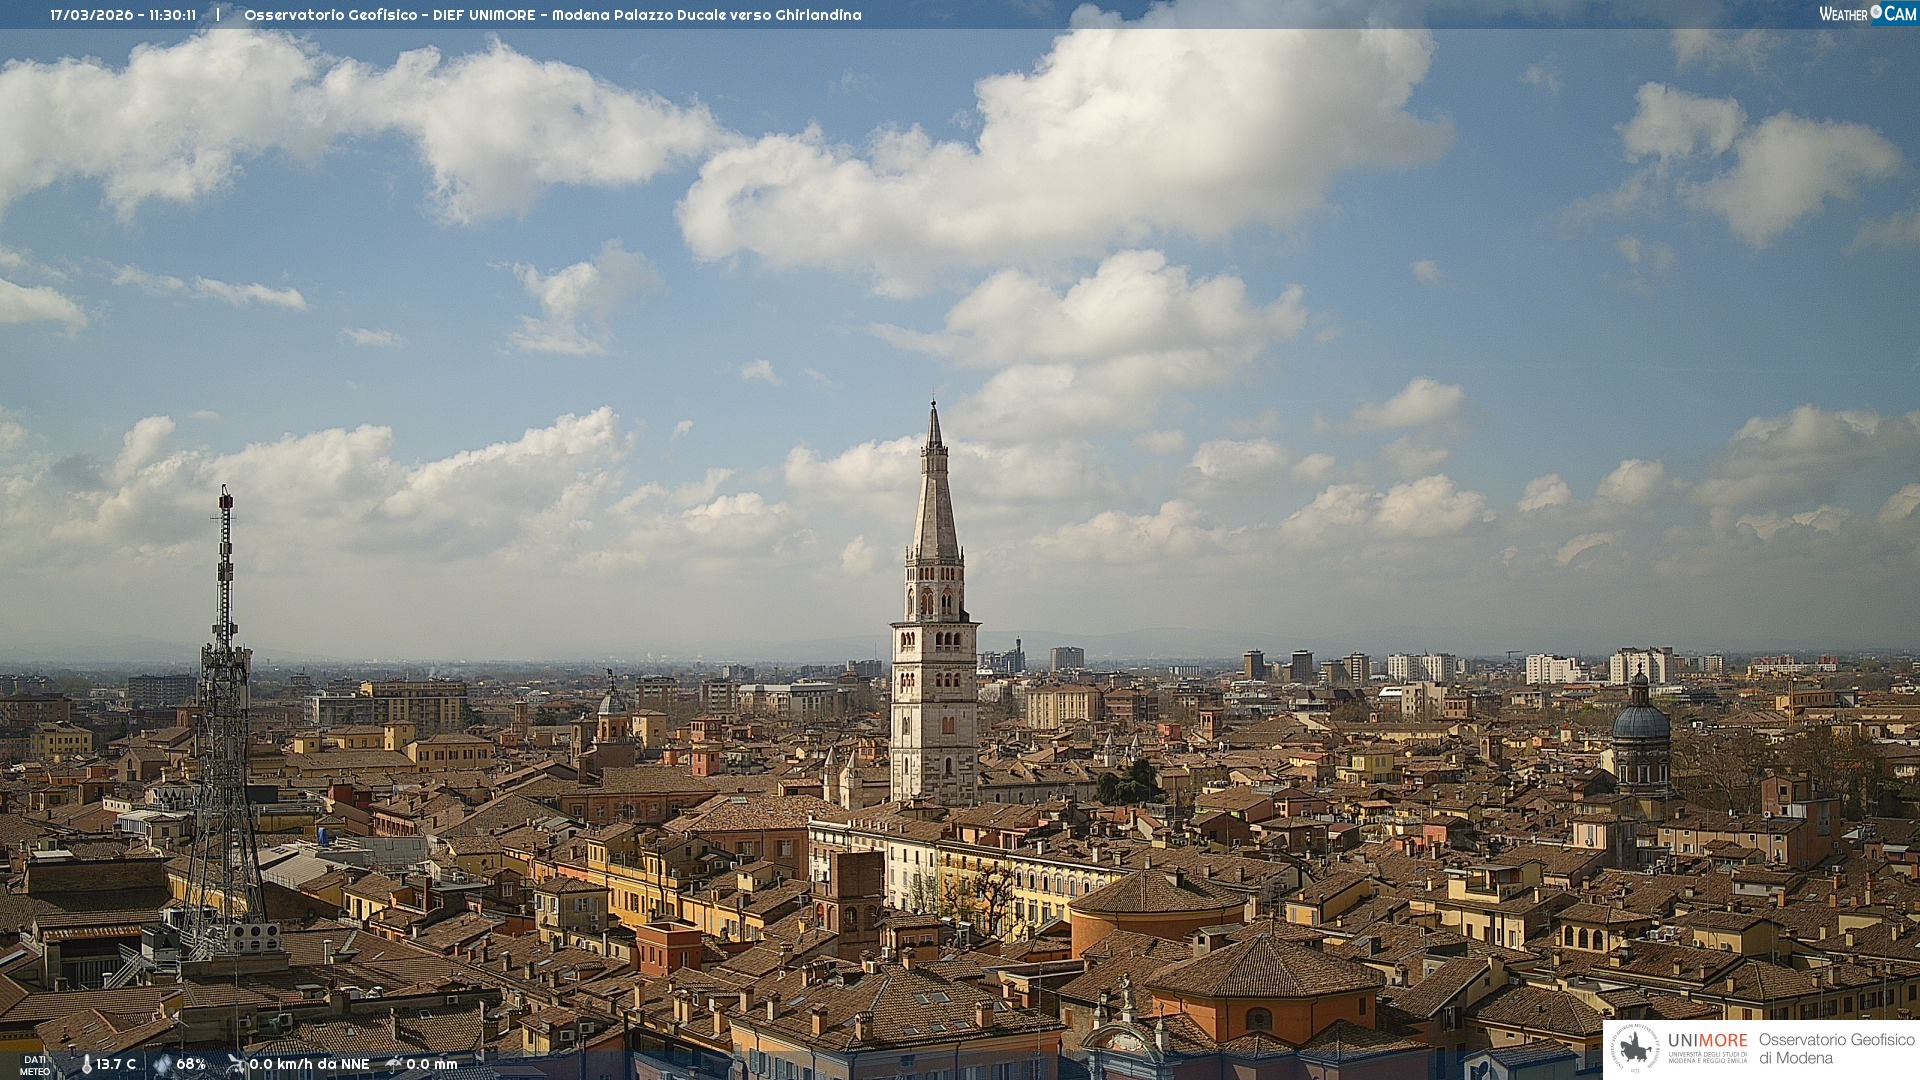
Task: Click the UNIMORE wordmark text
Action: click(x=1707, y=1040)
